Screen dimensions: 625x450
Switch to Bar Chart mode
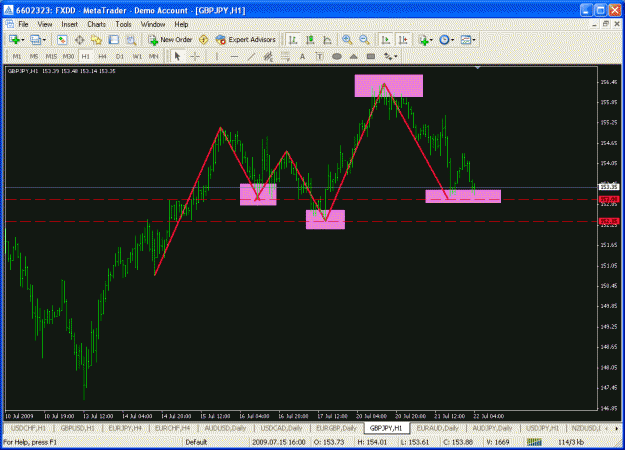click(293, 40)
